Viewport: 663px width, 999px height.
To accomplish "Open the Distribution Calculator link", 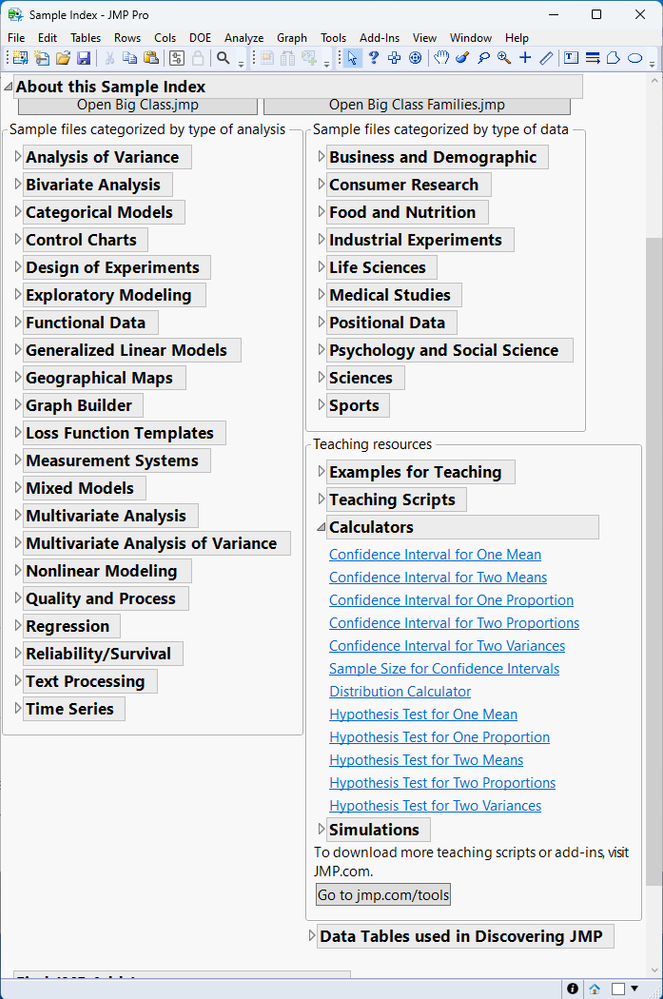I will [400, 691].
